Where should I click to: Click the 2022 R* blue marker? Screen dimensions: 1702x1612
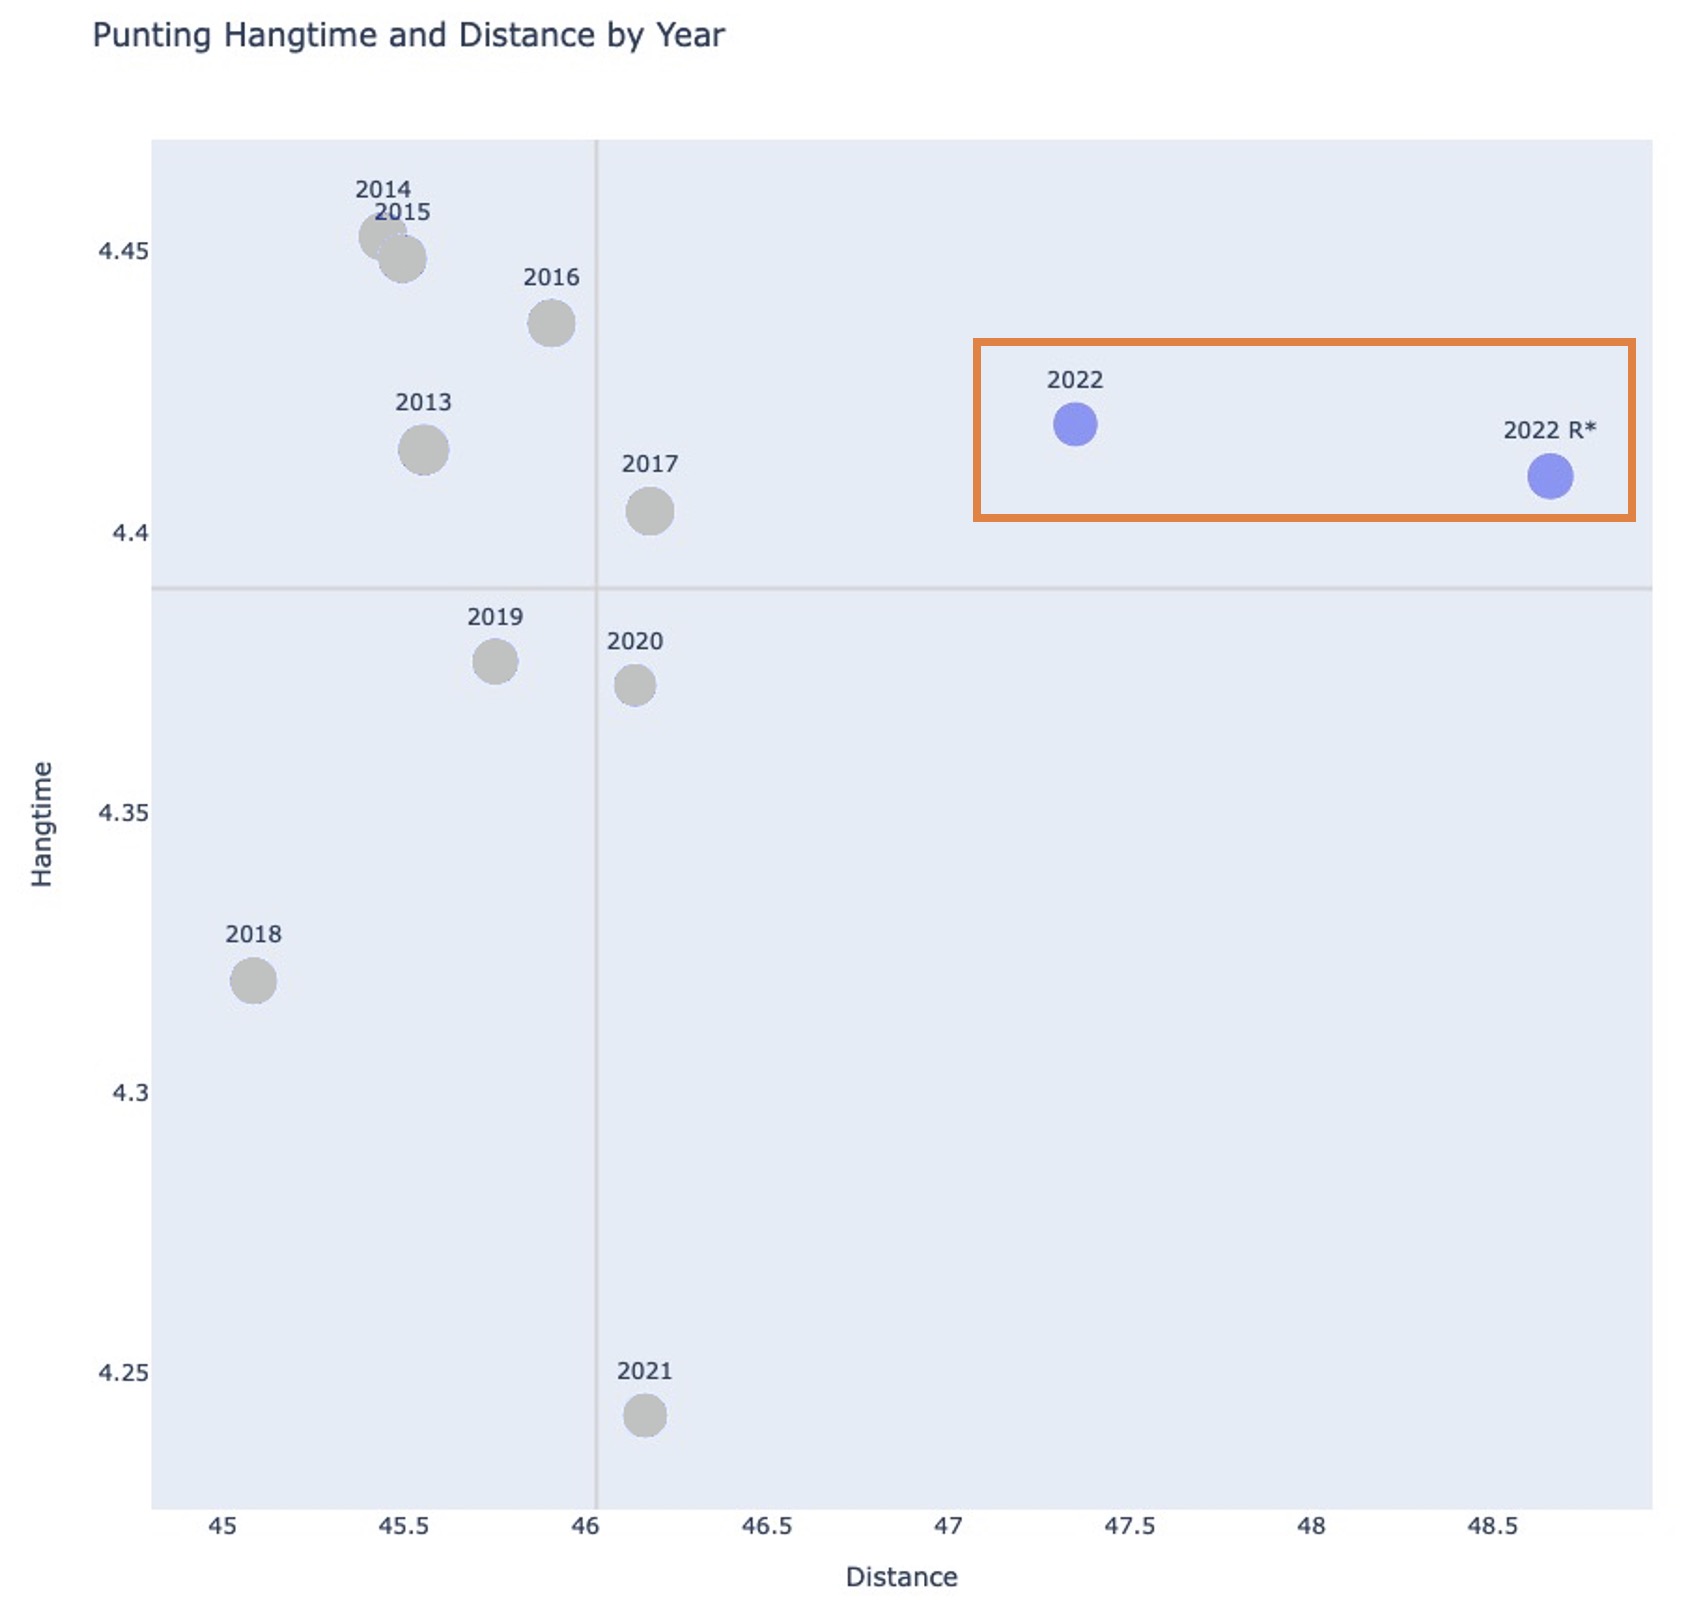[1549, 476]
